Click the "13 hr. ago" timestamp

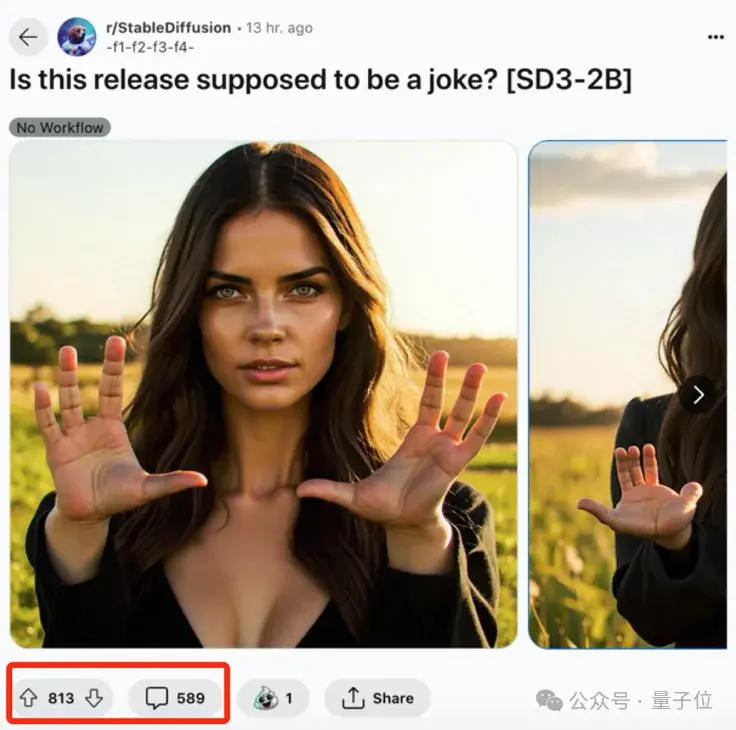tap(281, 27)
